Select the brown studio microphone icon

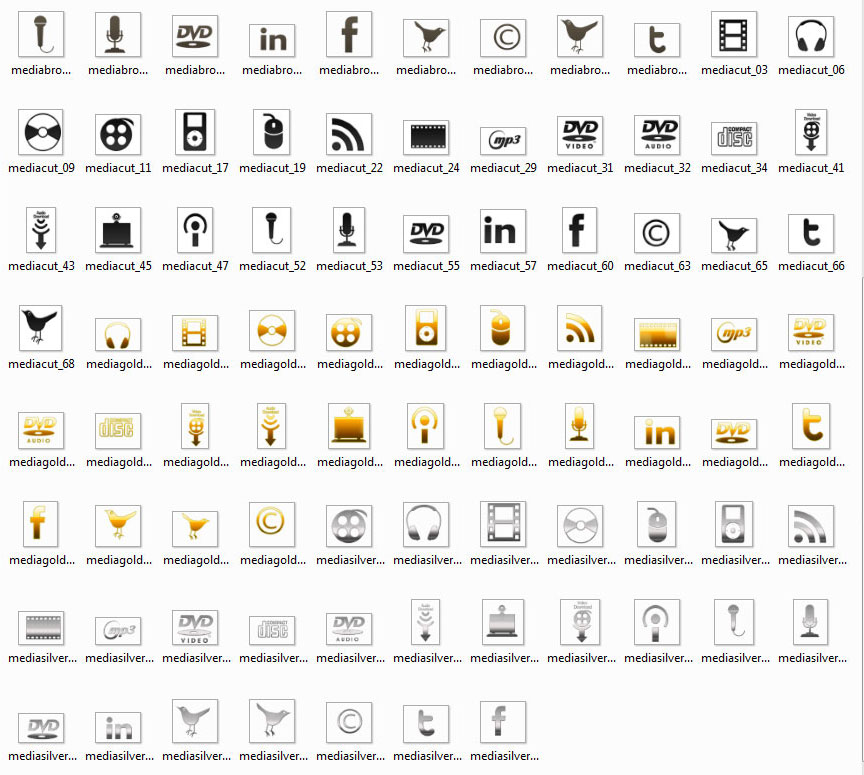tap(118, 34)
